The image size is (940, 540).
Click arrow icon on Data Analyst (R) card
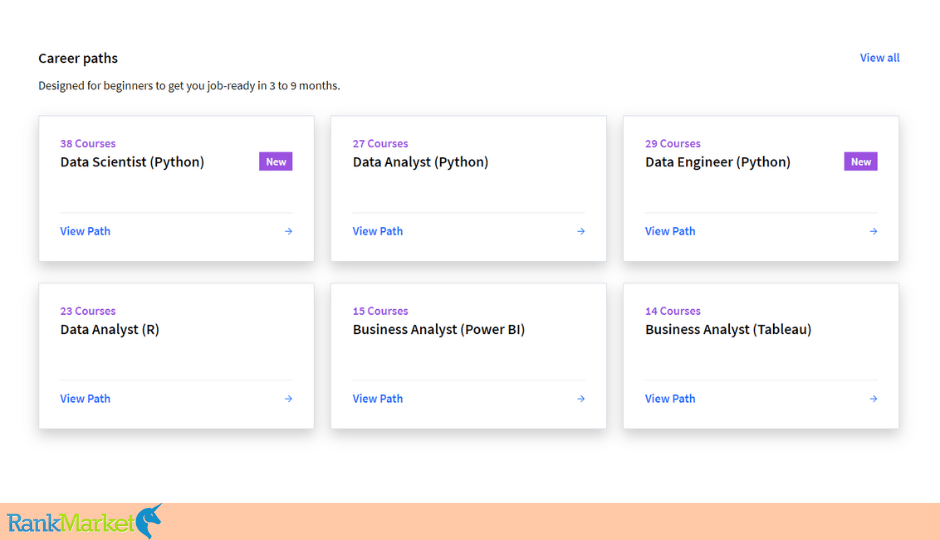288,399
